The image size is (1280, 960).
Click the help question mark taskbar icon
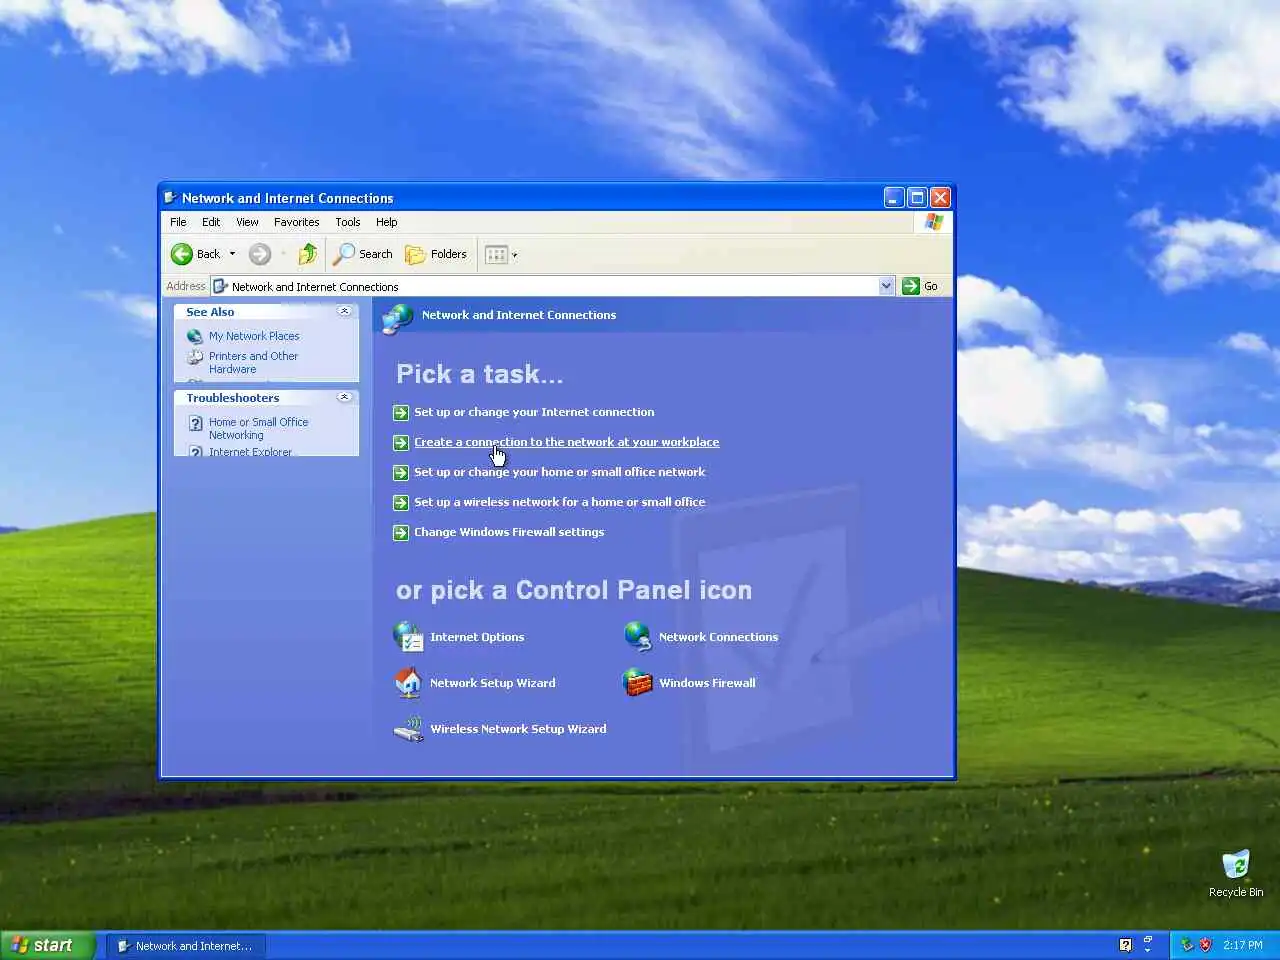(x=1125, y=945)
